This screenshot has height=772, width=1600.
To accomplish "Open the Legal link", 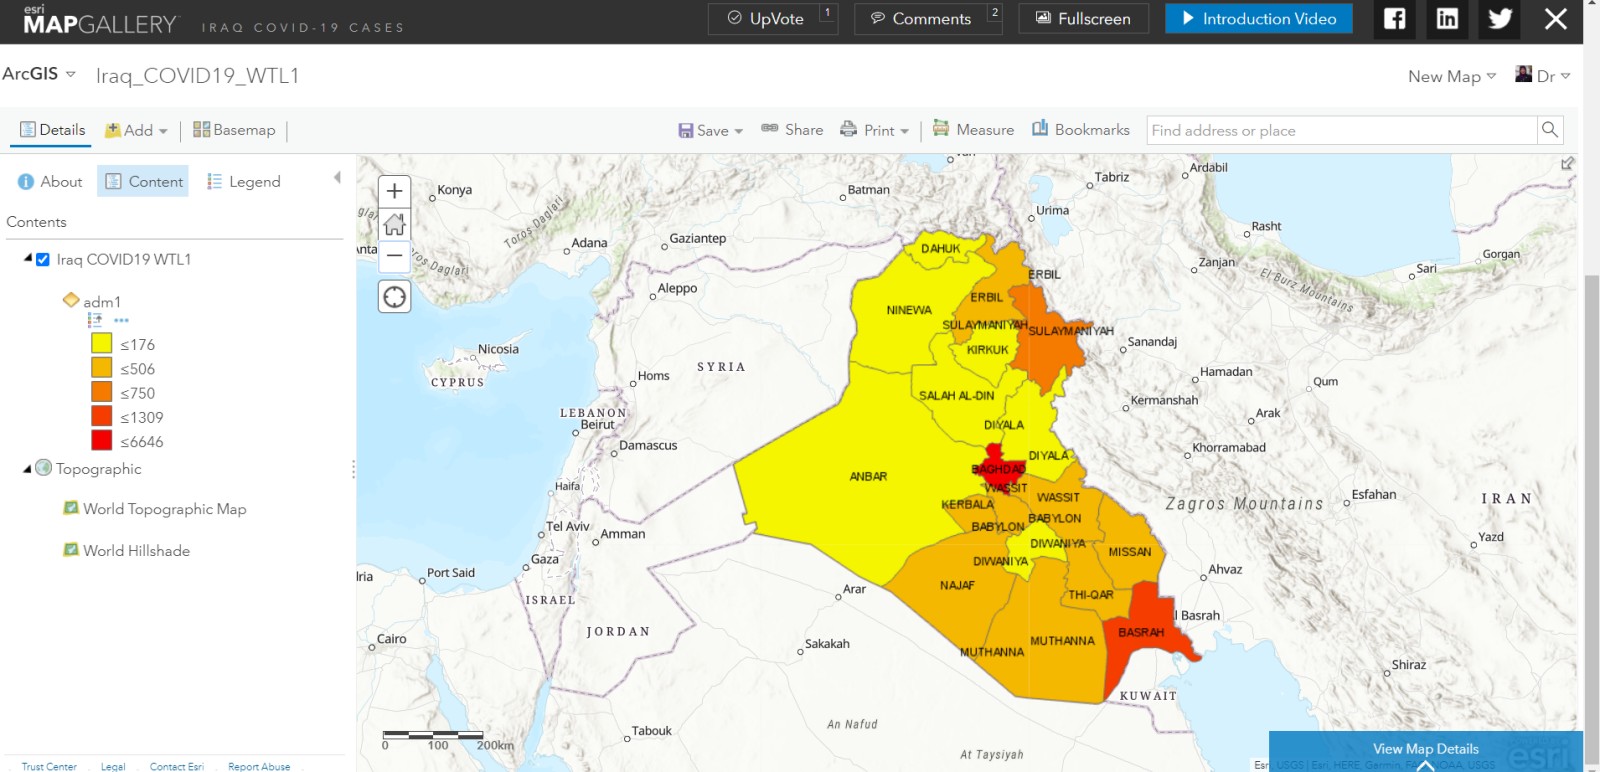I will [x=113, y=766].
